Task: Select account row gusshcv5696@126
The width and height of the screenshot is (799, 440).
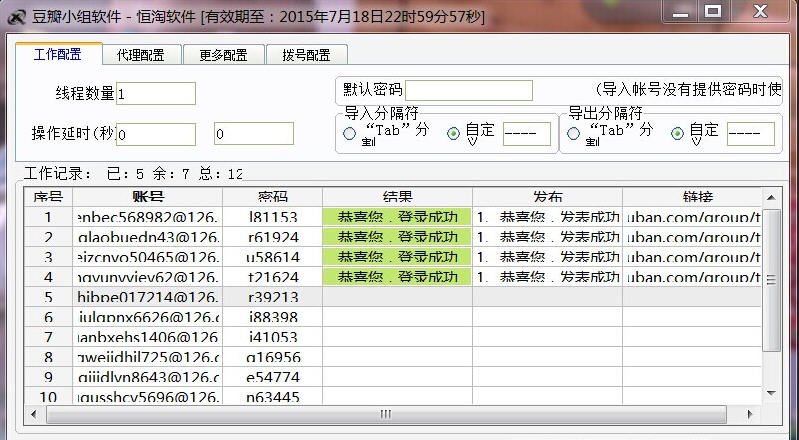Action: [148, 397]
